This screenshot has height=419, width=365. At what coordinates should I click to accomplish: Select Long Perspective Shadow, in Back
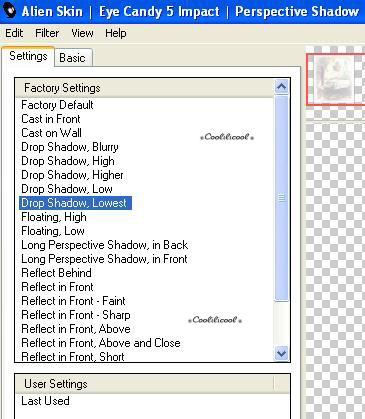(104, 245)
